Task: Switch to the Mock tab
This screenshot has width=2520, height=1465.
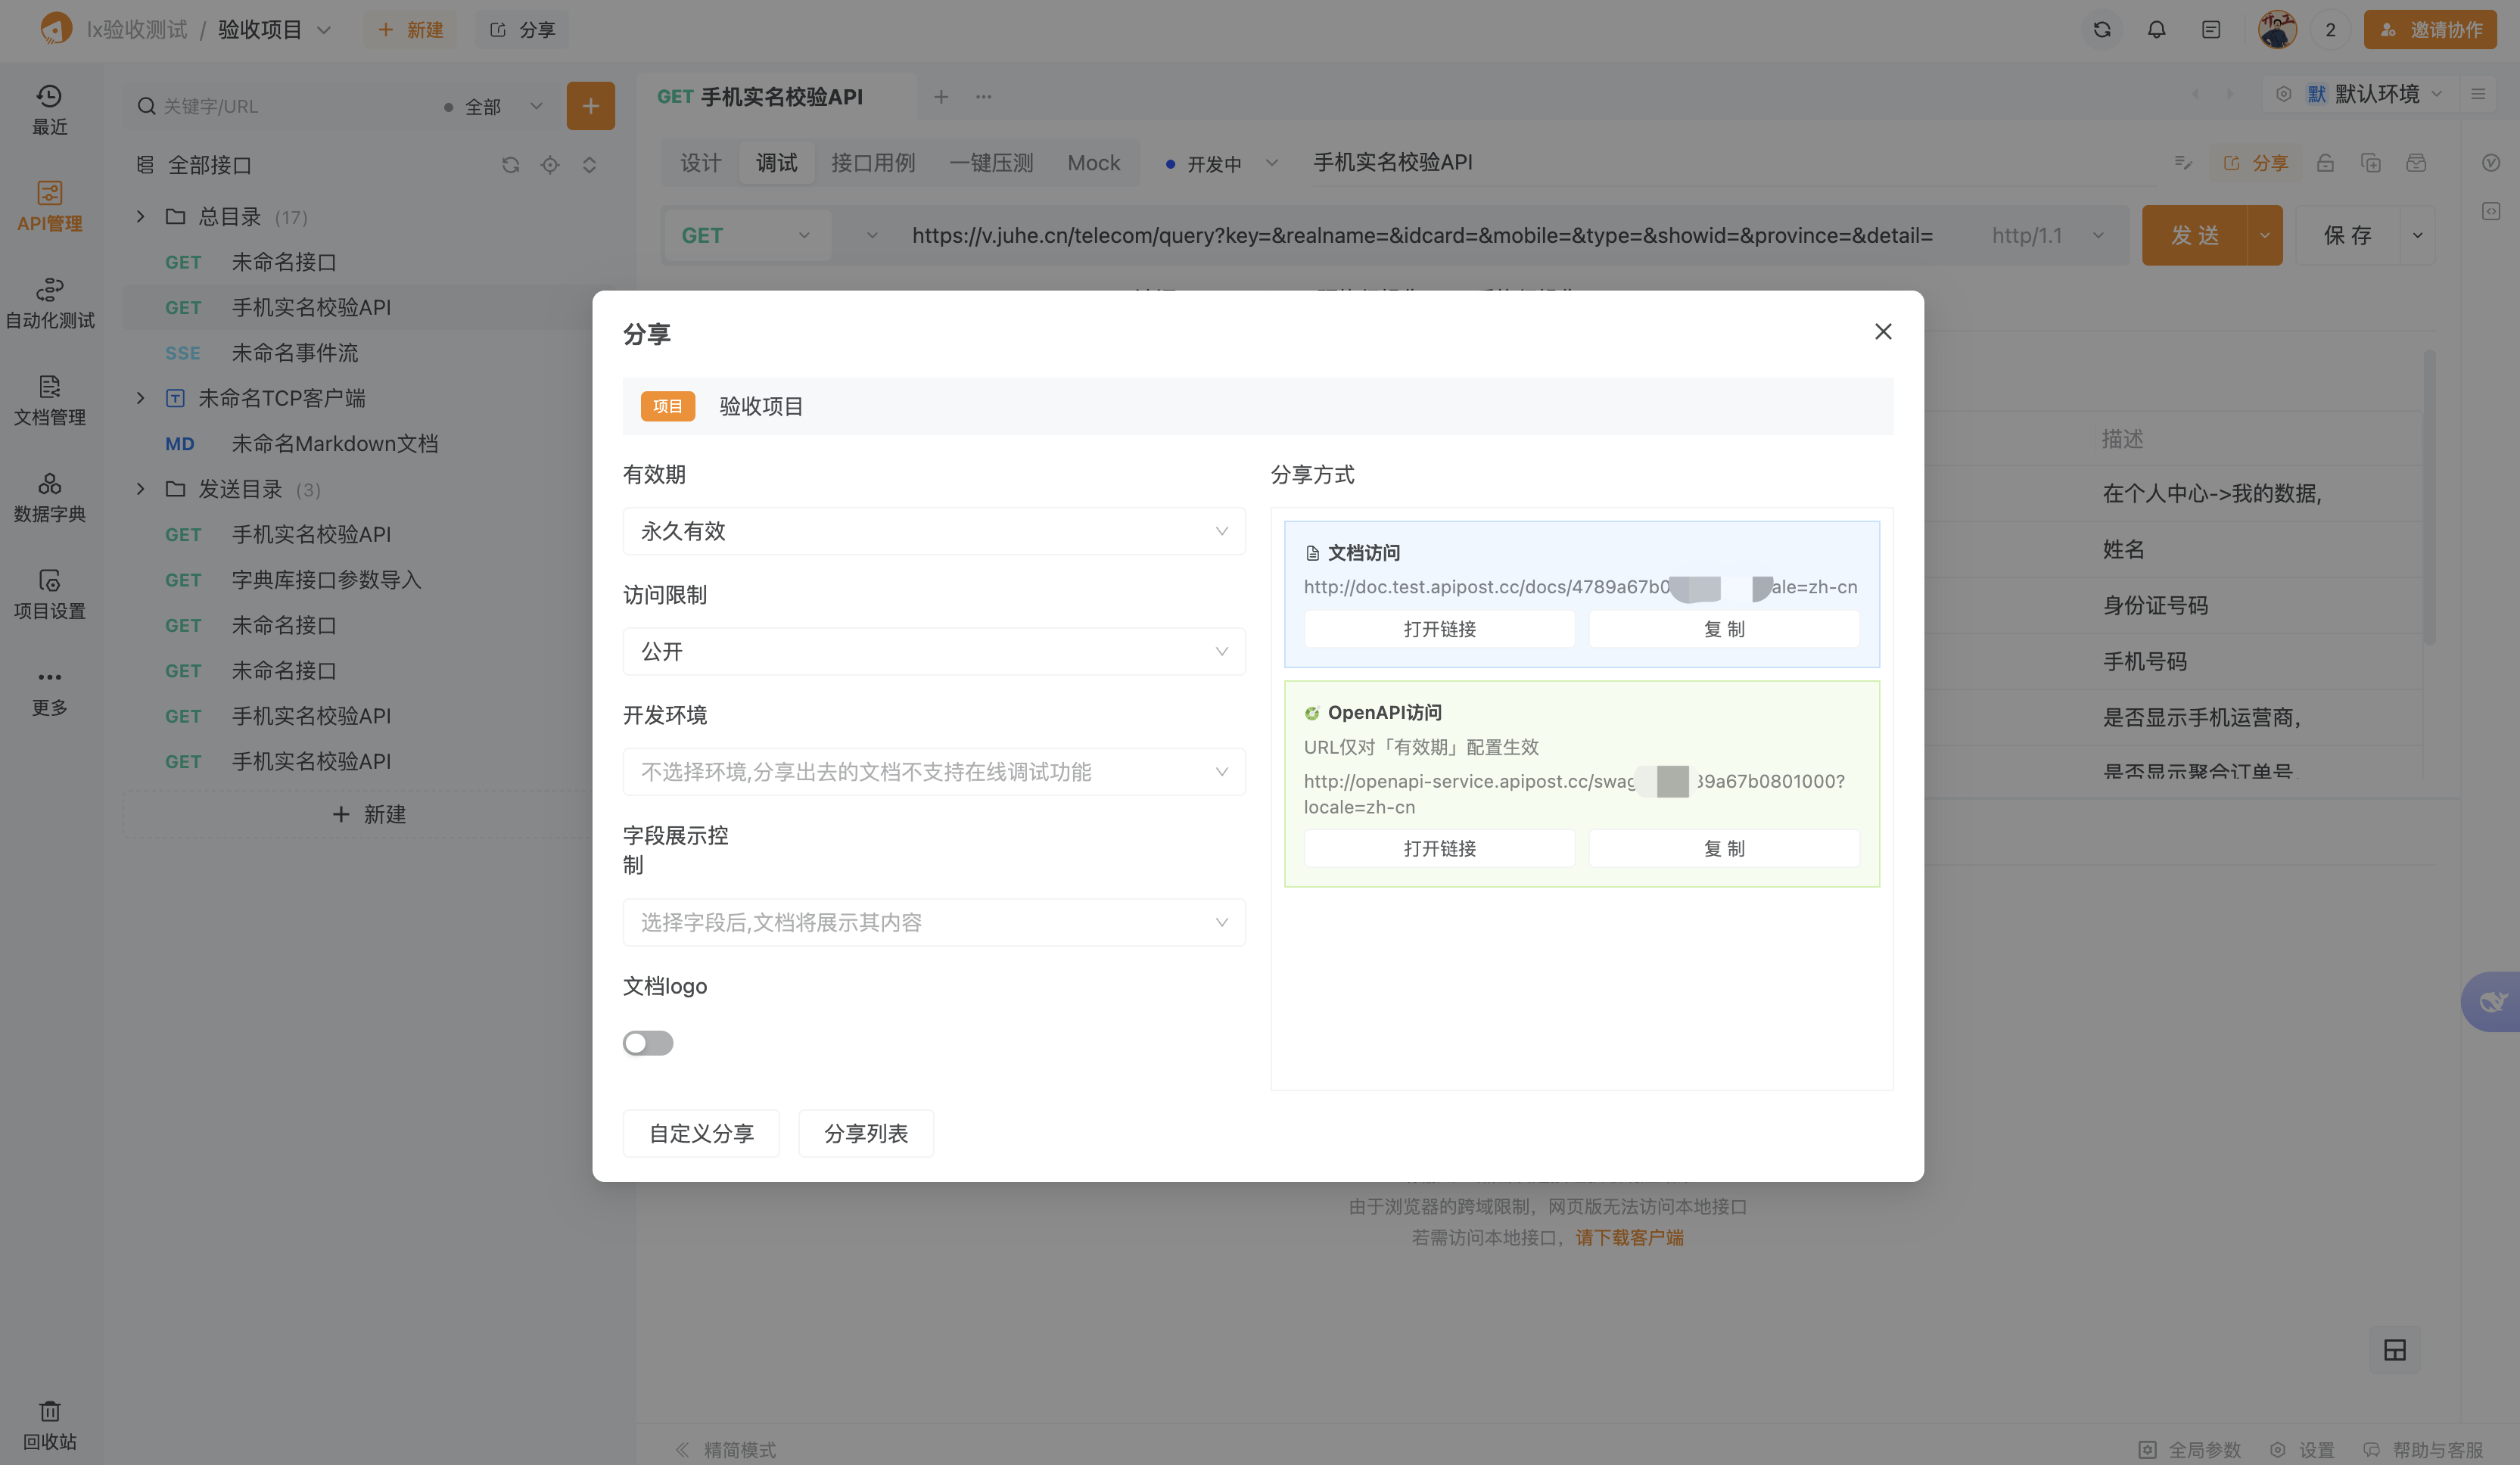Action: [x=1093, y=163]
